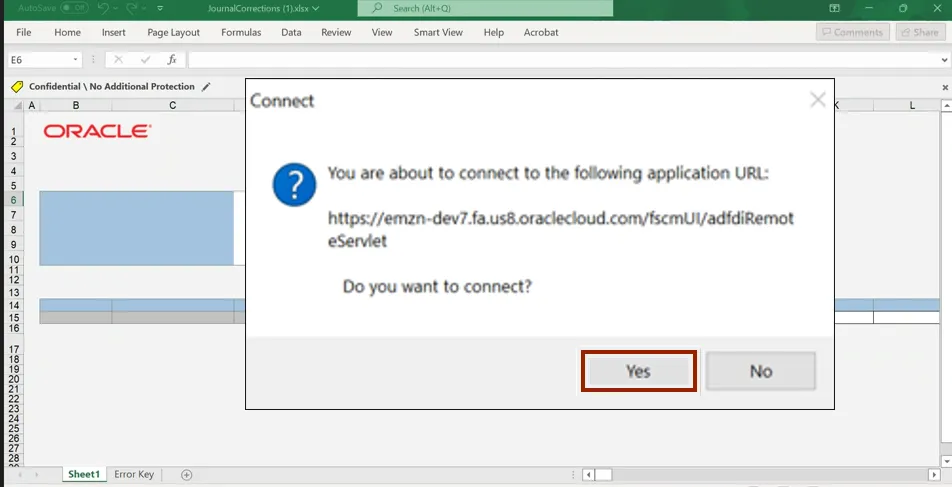Add a new sheet with plus icon
This screenshot has width=952, height=487.
point(186,474)
